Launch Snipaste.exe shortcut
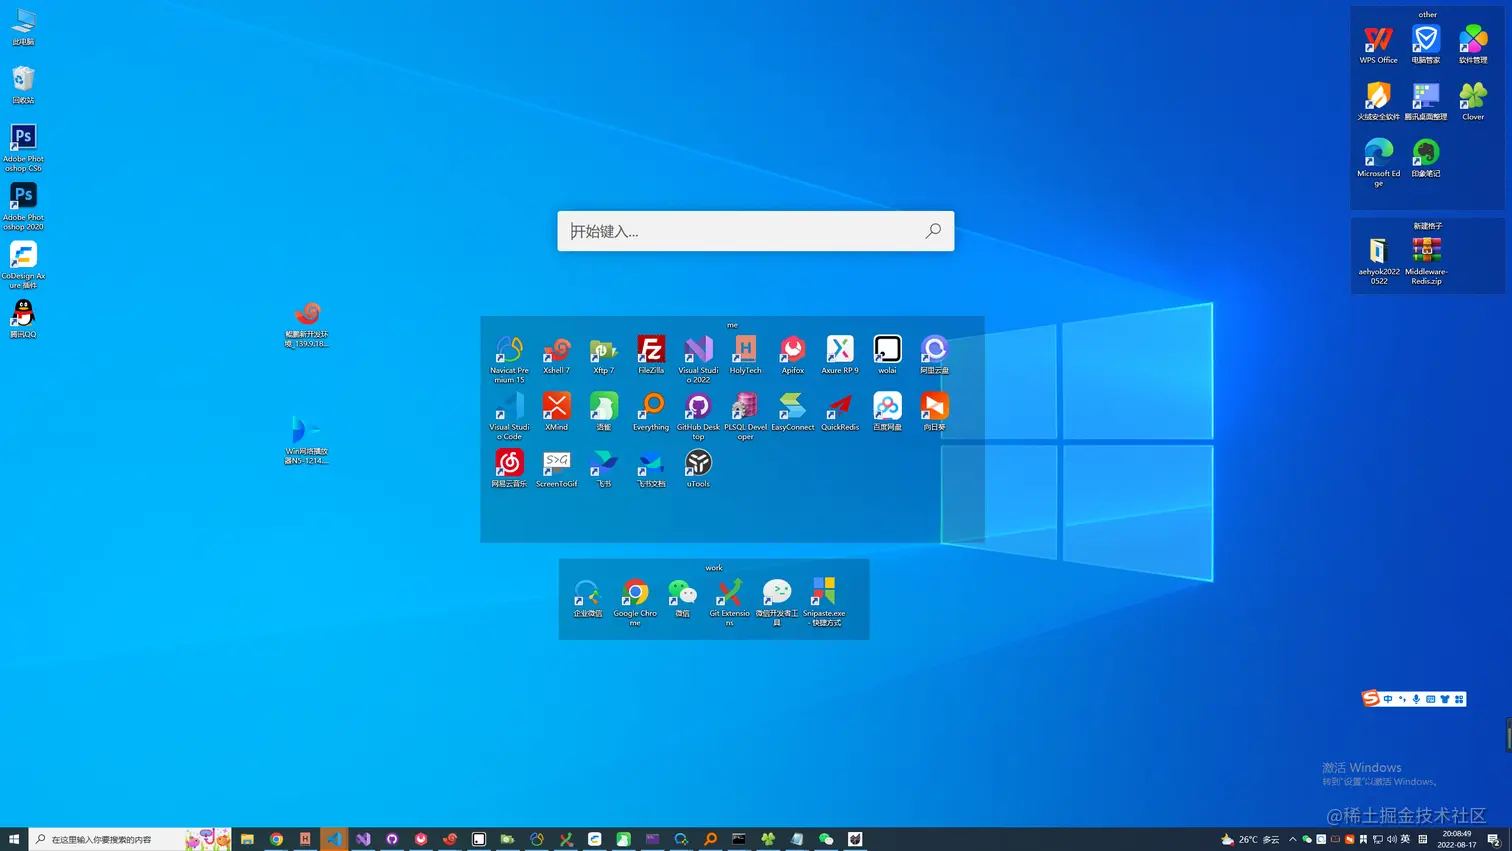The image size is (1512, 851). click(824, 601)
